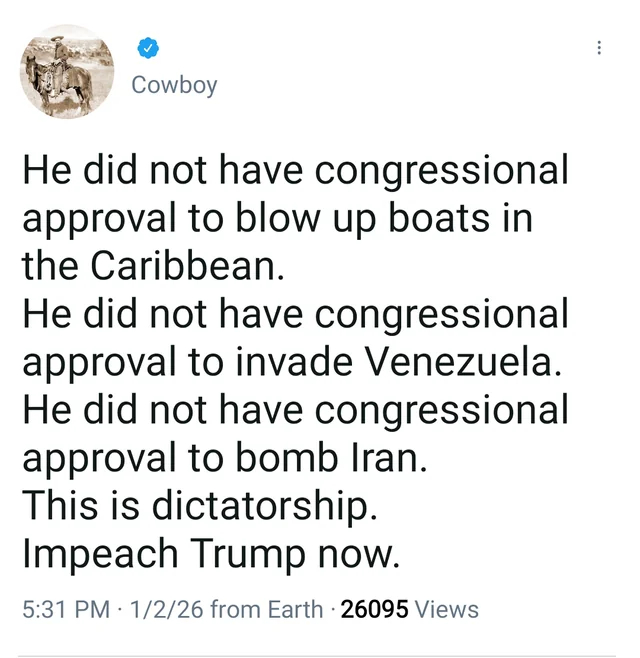This screenshot has width=640, height=658.
Task: Open the three-dot more options menu
Action: point(599,47)
